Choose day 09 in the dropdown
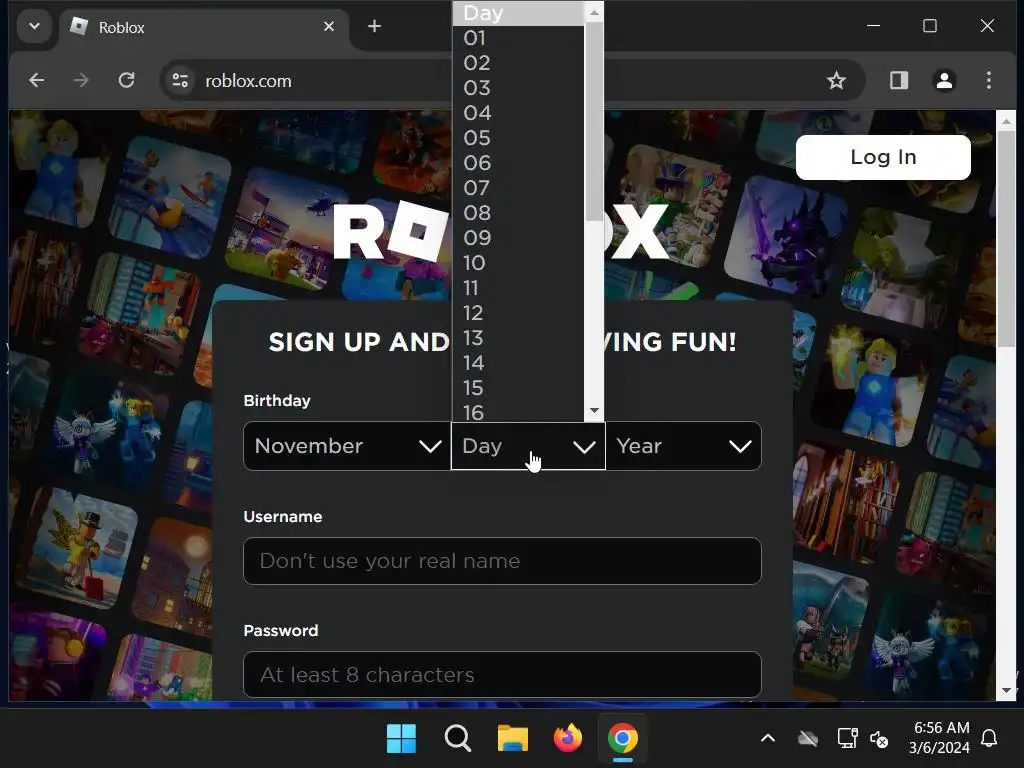1024x768 pixels. click(518, 238)
